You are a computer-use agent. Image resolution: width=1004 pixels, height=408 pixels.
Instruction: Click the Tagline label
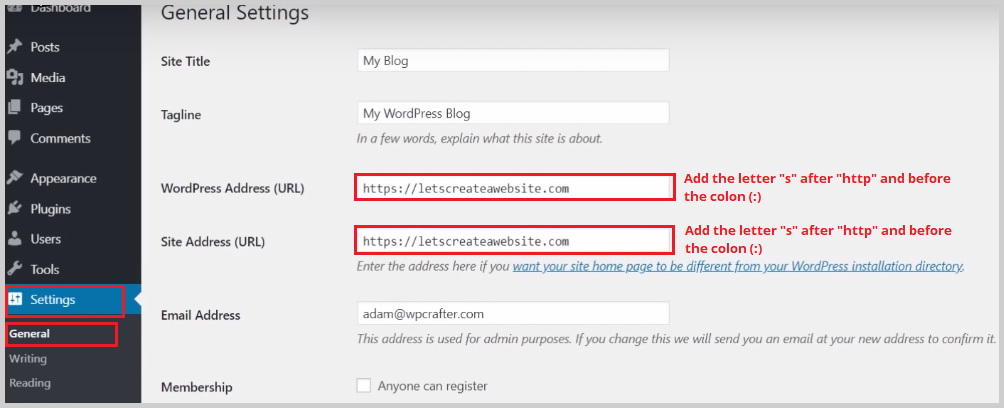coord(181,115)
